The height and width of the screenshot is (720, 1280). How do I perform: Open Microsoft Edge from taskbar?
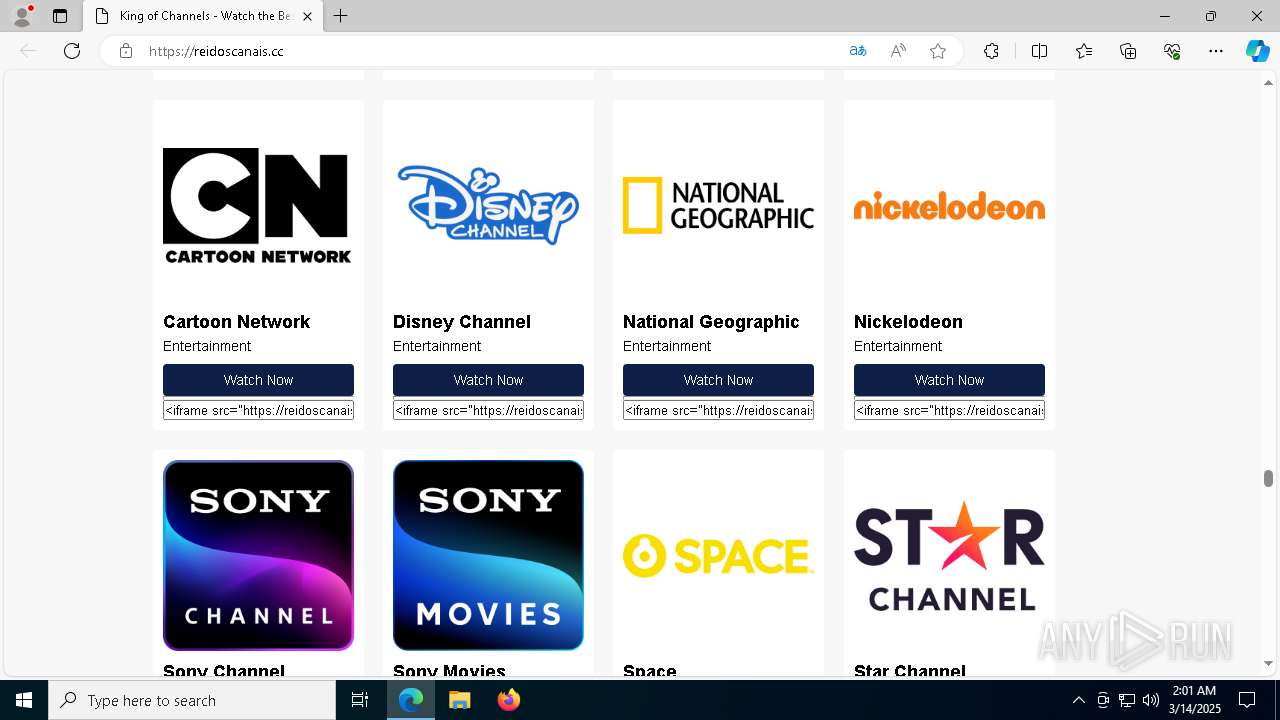click(411, 700)
